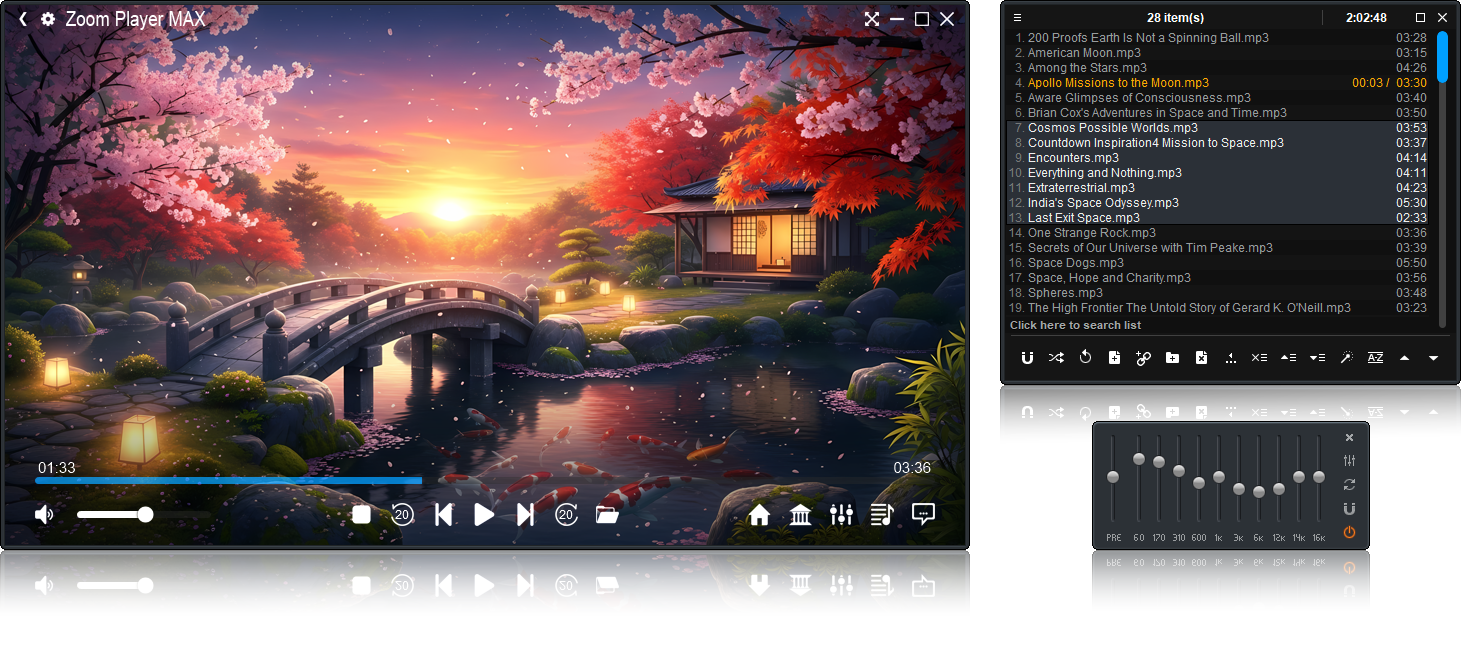Click the home icon in the player bar

(759, 515)
